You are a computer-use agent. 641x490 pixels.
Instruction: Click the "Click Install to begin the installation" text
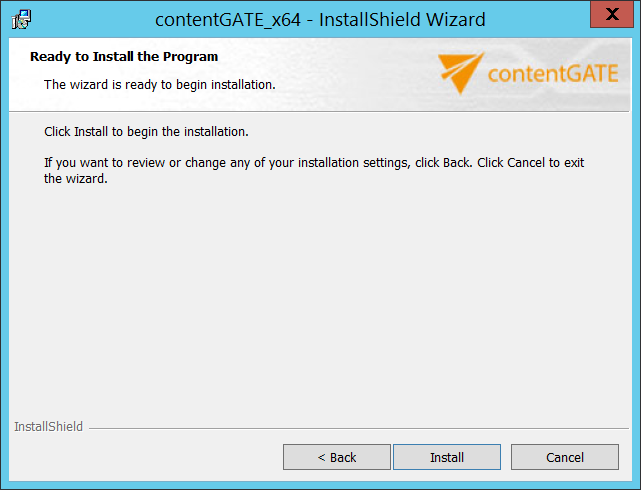146,131
